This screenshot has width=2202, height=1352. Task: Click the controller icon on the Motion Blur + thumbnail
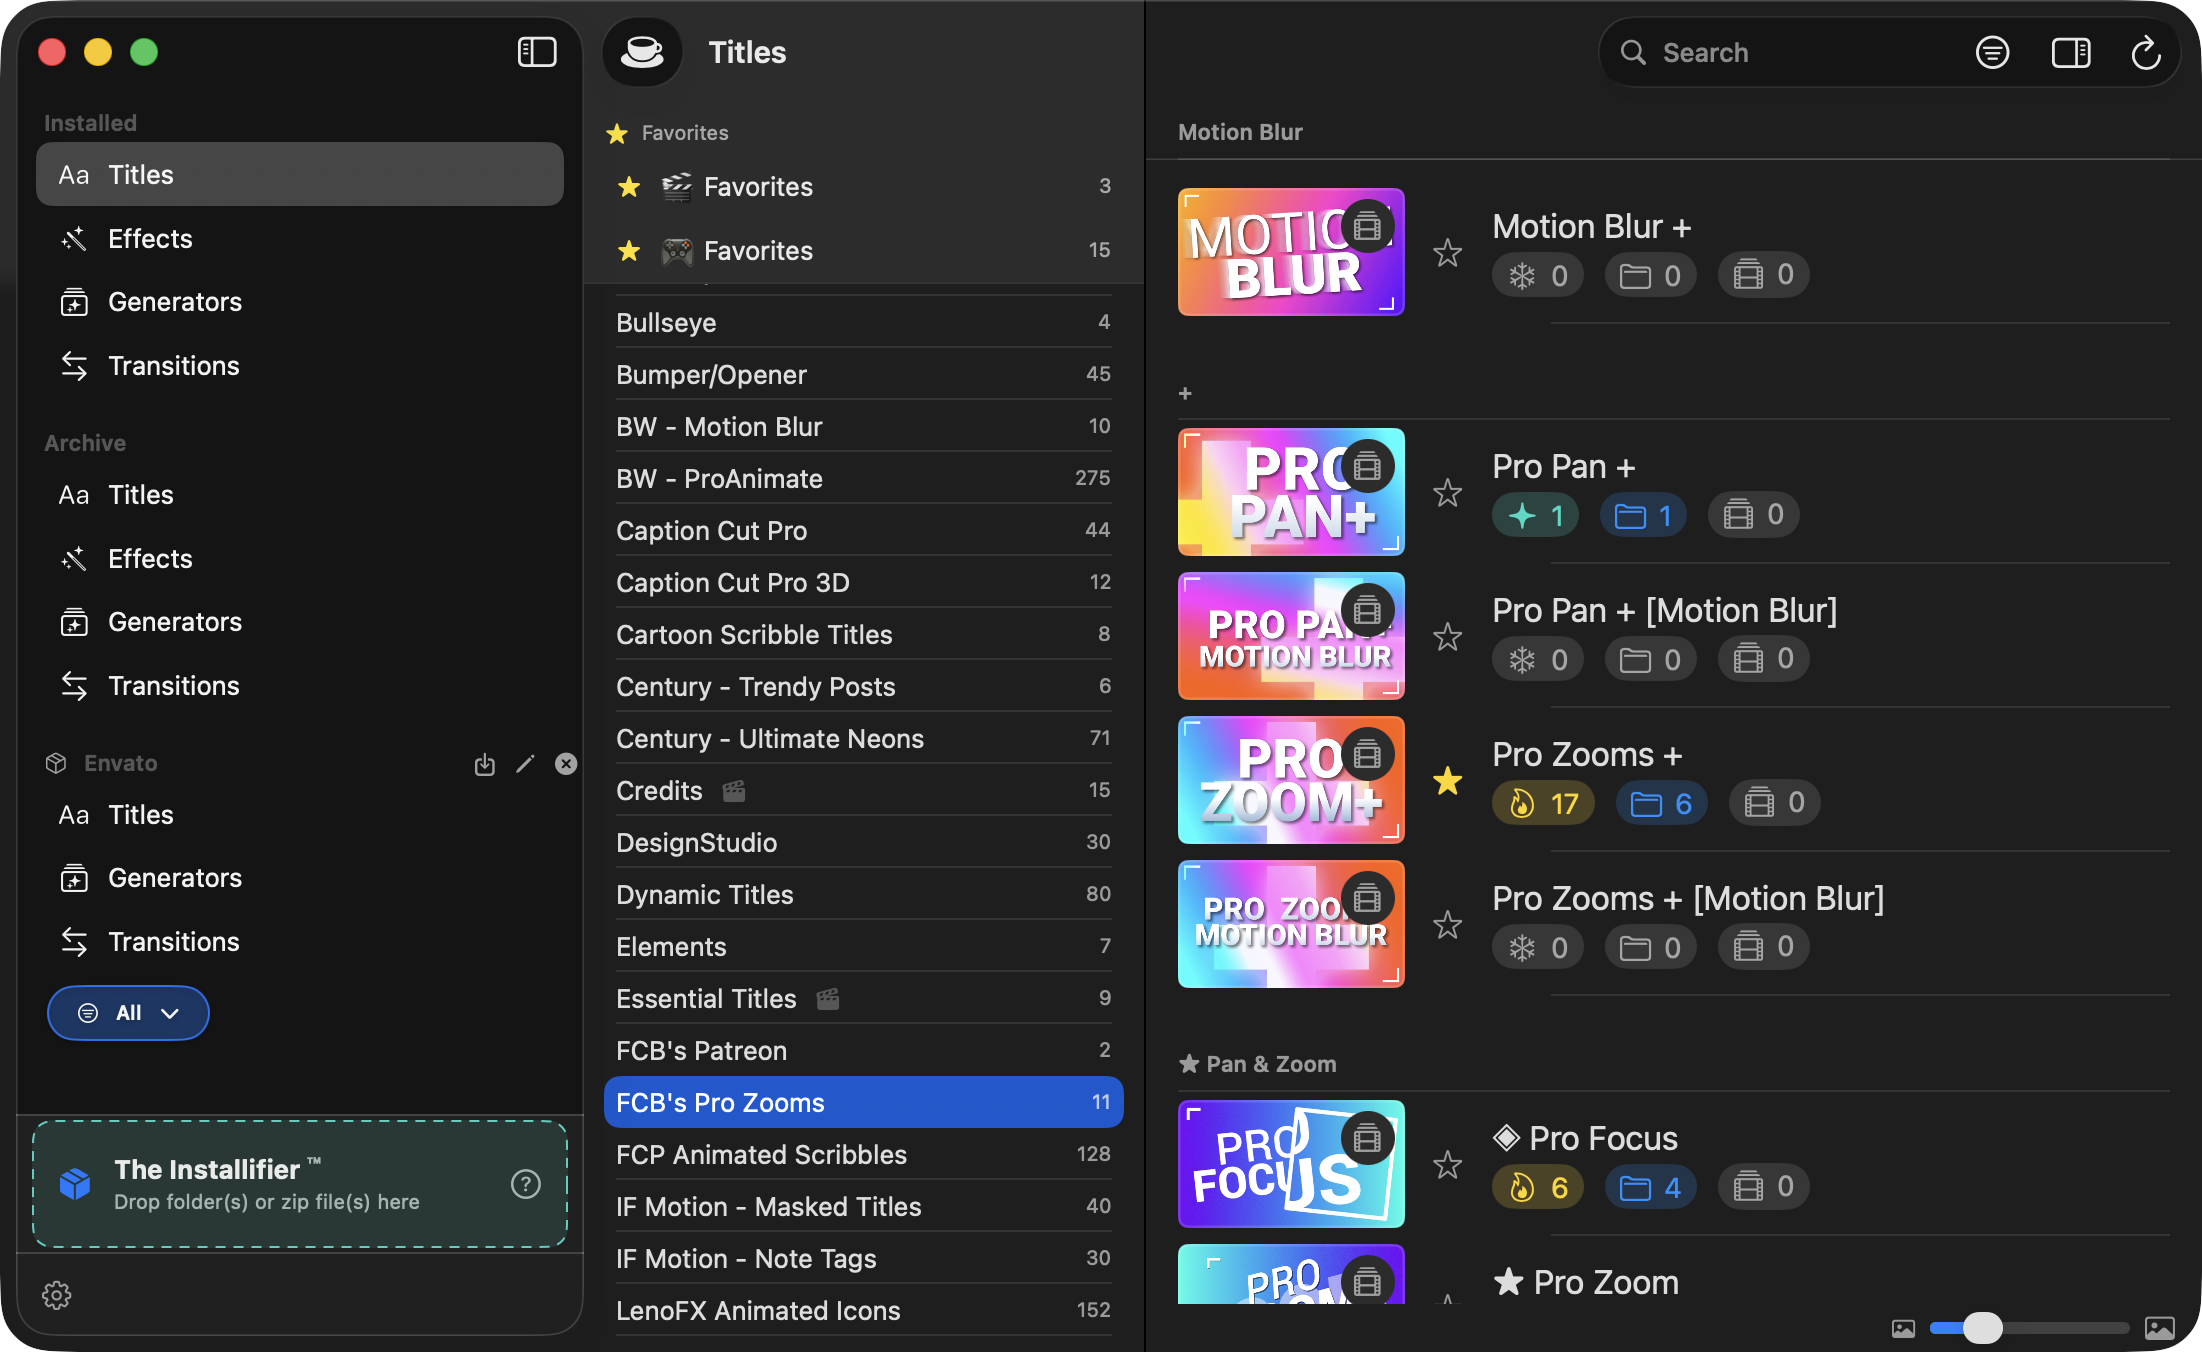(1368, 226)
